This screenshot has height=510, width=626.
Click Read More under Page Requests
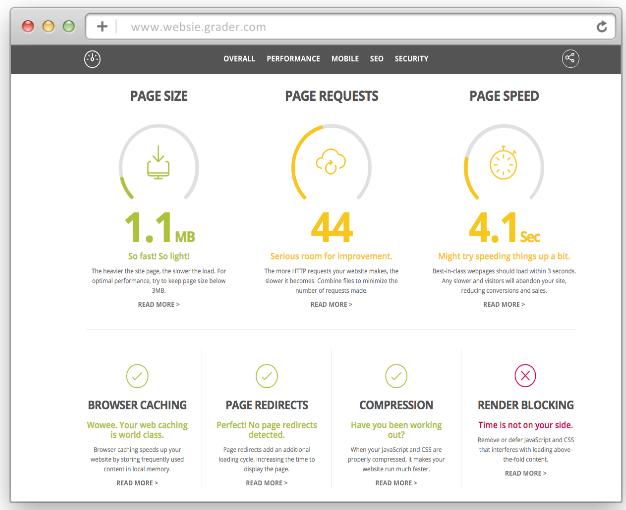click(x=331, y=304)
